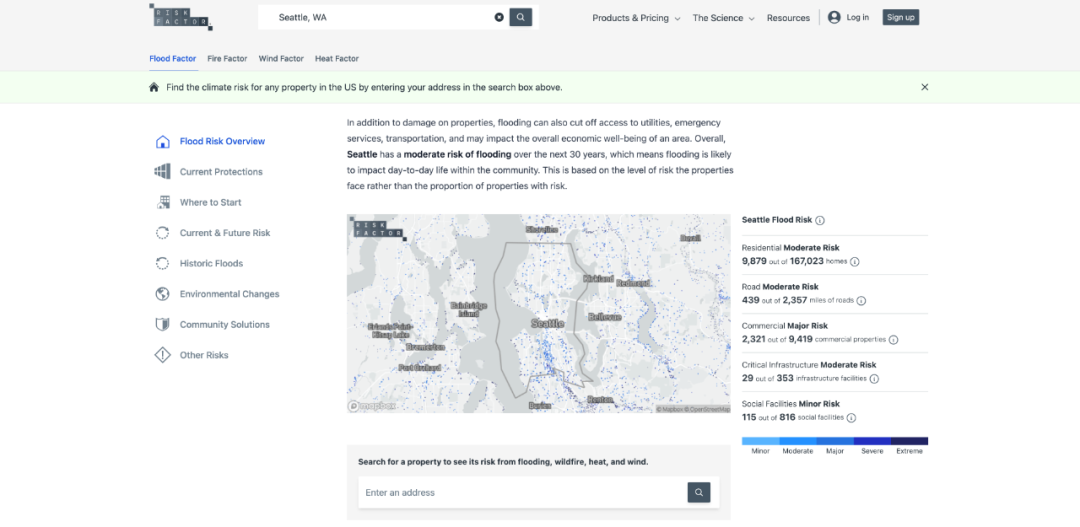This screenshot has height=527, width=1080.
Task: Open info icon beside residential homes count
Action: coord(855,262)
